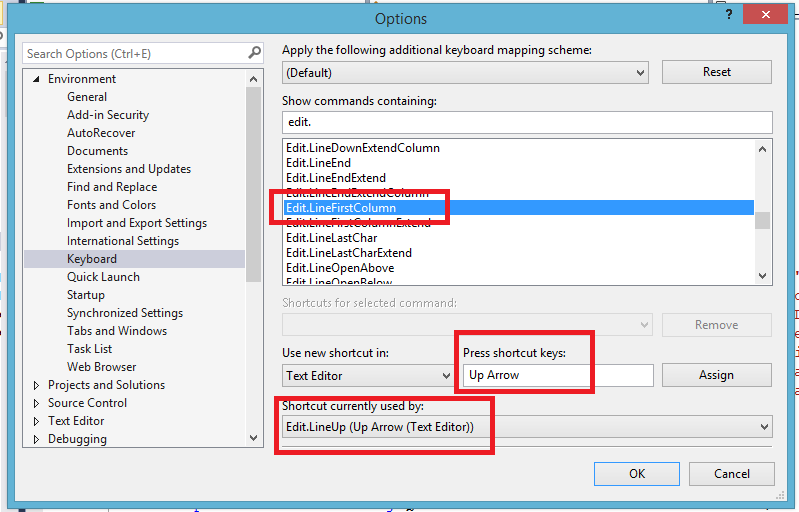Click the 'Show commands containing' text field
This screenshot has height=512, width=799.
click(x=527, y=122)
